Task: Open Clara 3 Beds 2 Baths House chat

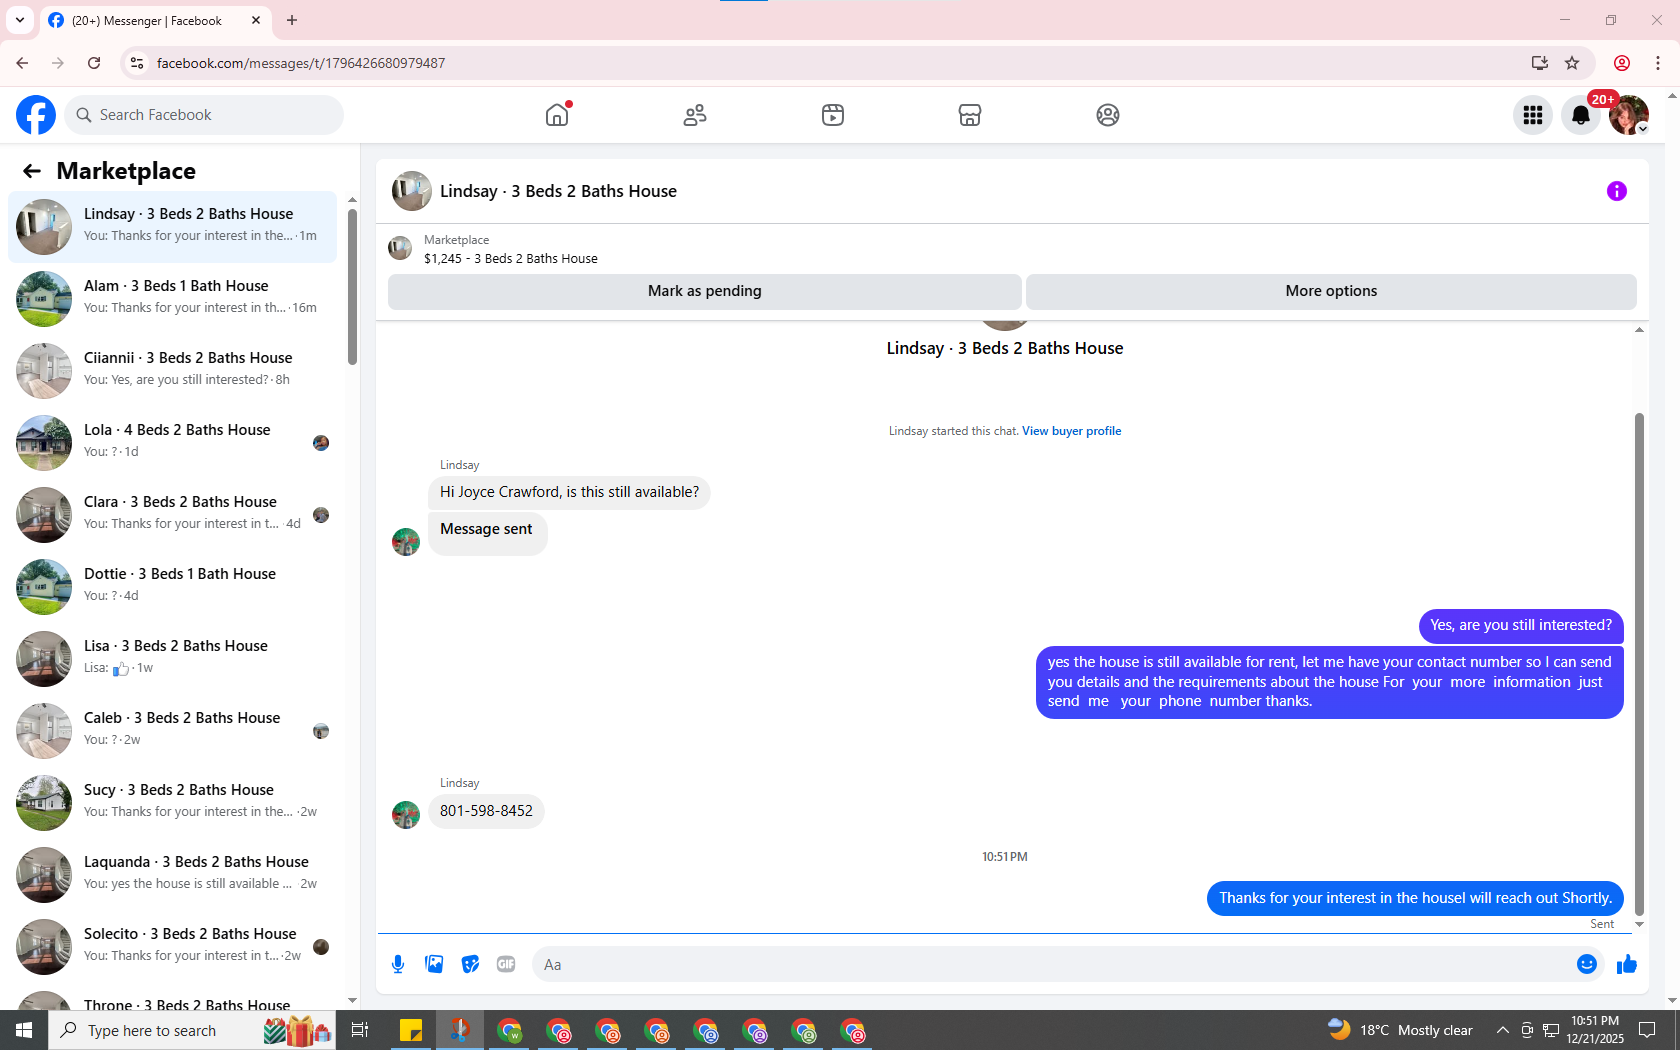Action: 173,515
